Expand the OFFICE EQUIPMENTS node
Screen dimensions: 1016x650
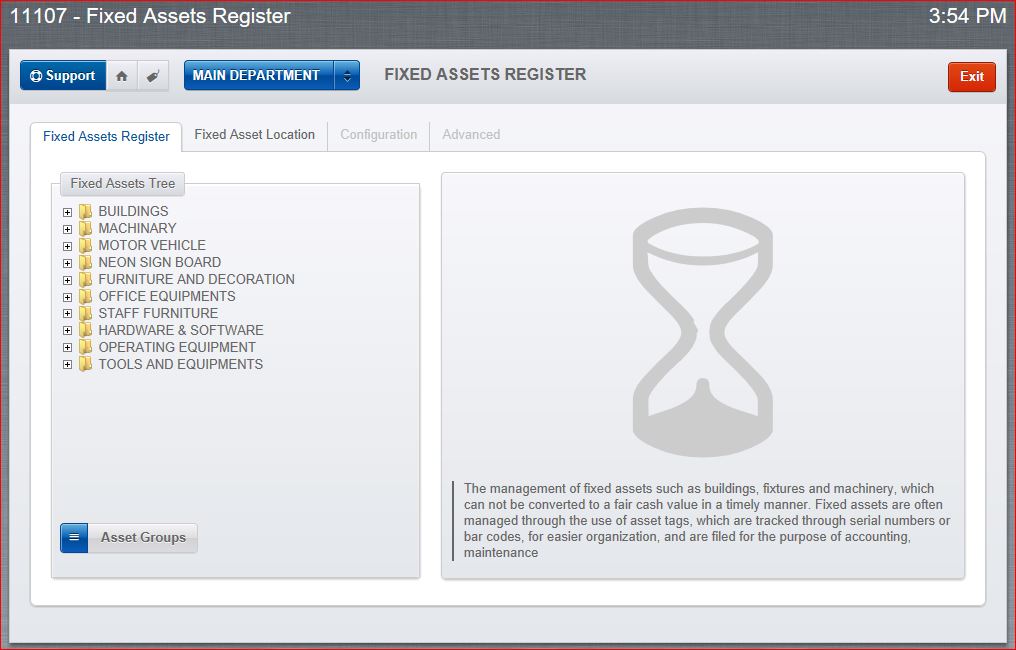point(67,297)
